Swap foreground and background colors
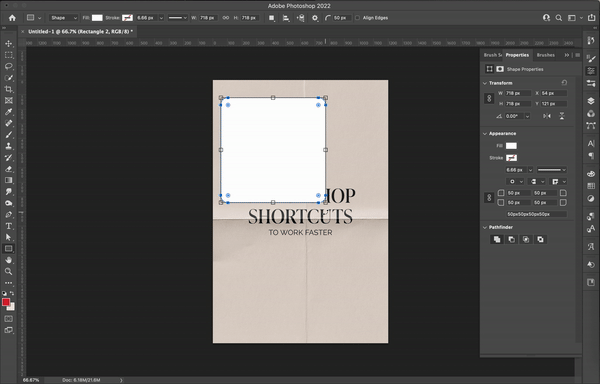The width and height of the screenshot is (600, 384). (x=12, y=293)
